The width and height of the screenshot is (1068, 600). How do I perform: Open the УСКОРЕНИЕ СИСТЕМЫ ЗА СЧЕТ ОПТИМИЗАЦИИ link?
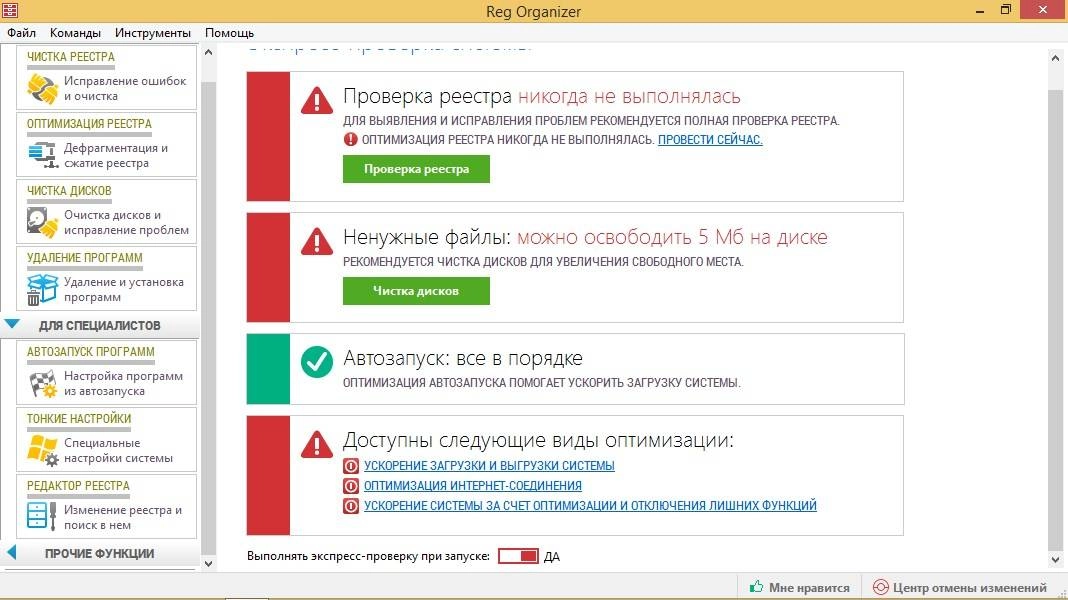pyautogui.click(x=590, y=505)
